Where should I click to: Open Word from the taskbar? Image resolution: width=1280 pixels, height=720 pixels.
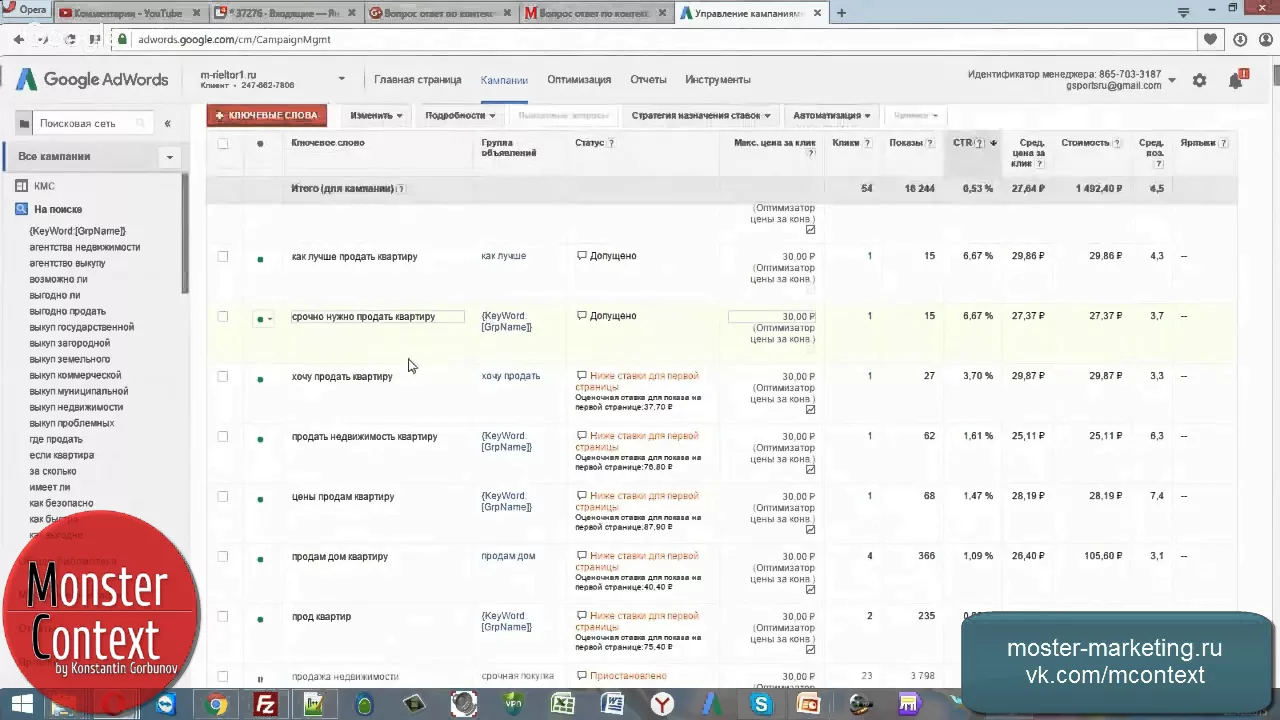pyautogui.click(x=612, y=705)
